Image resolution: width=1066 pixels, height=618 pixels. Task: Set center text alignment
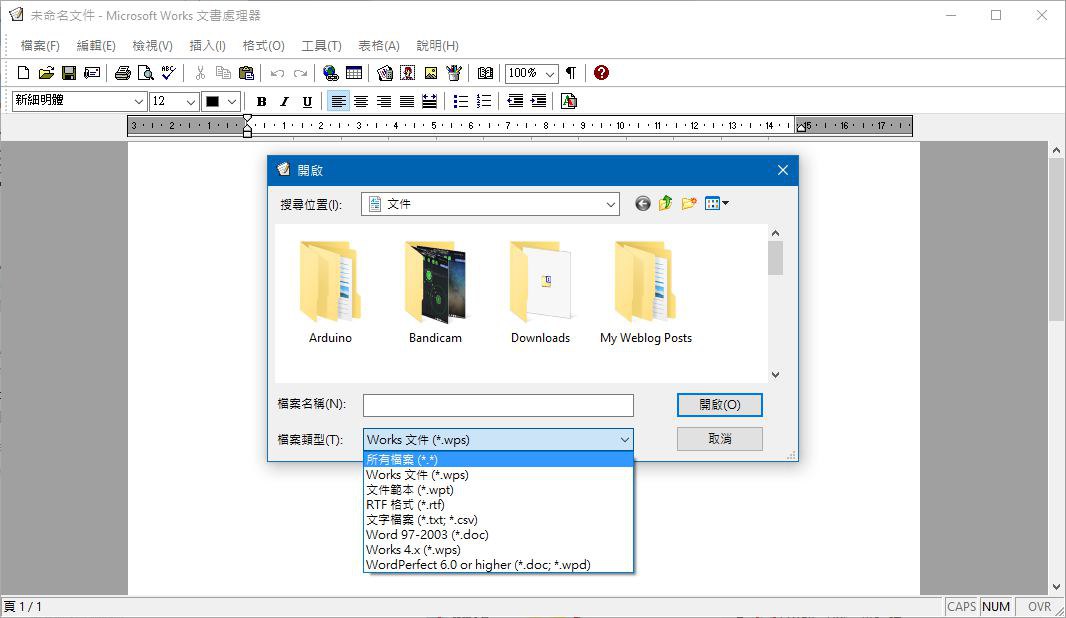tap(361, 101)
